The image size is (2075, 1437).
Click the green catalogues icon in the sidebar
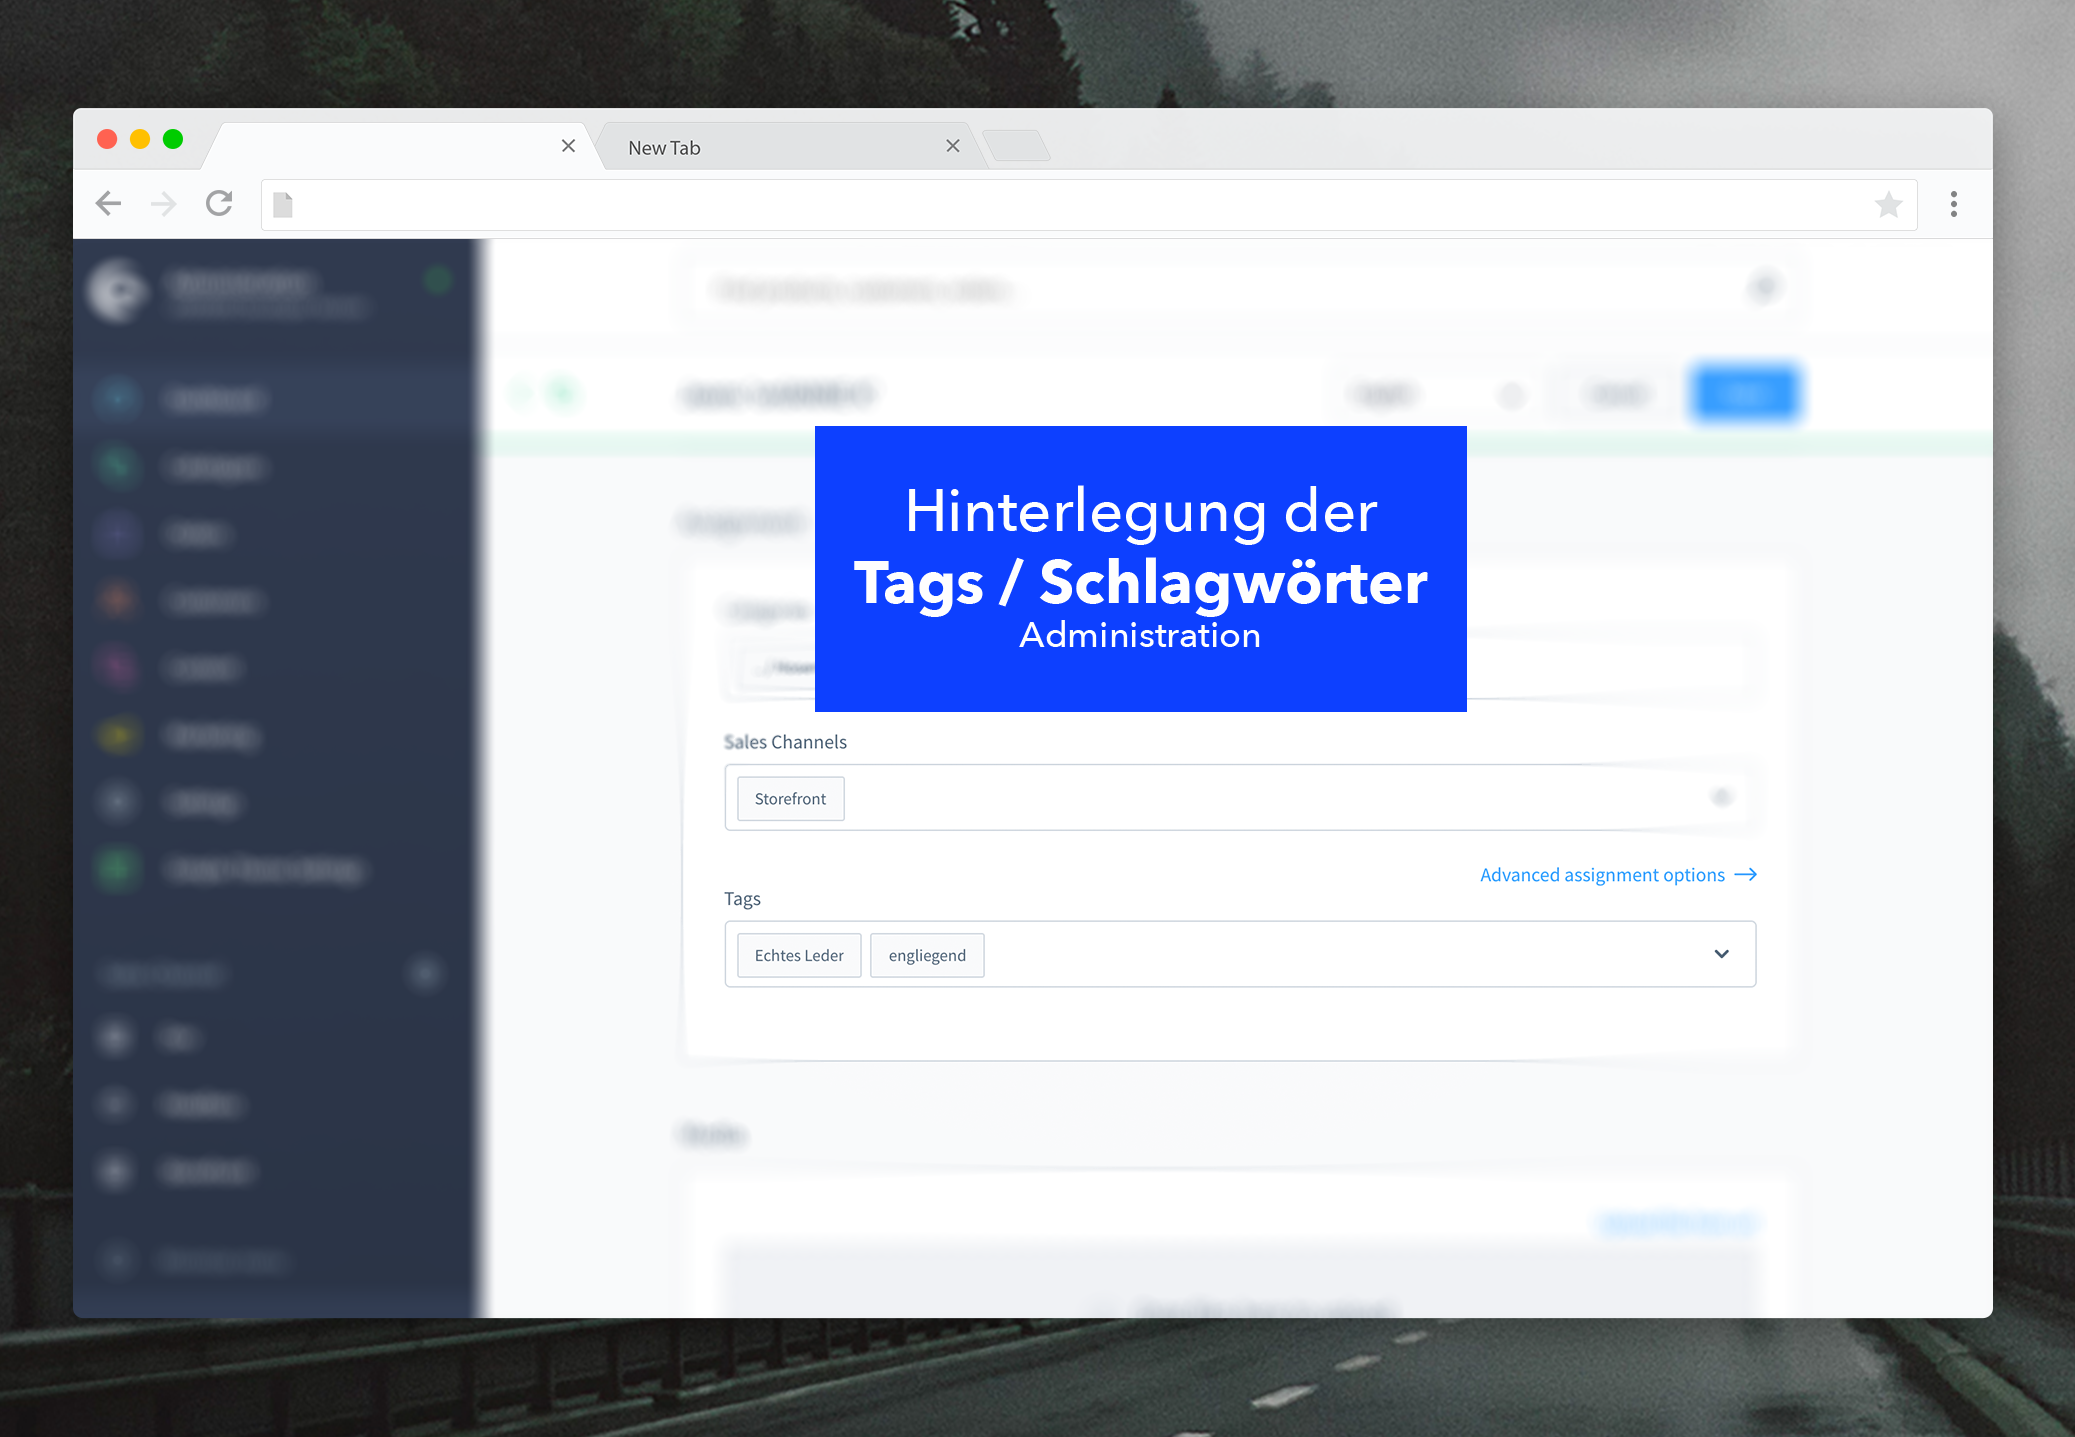(x=118, y=467)
